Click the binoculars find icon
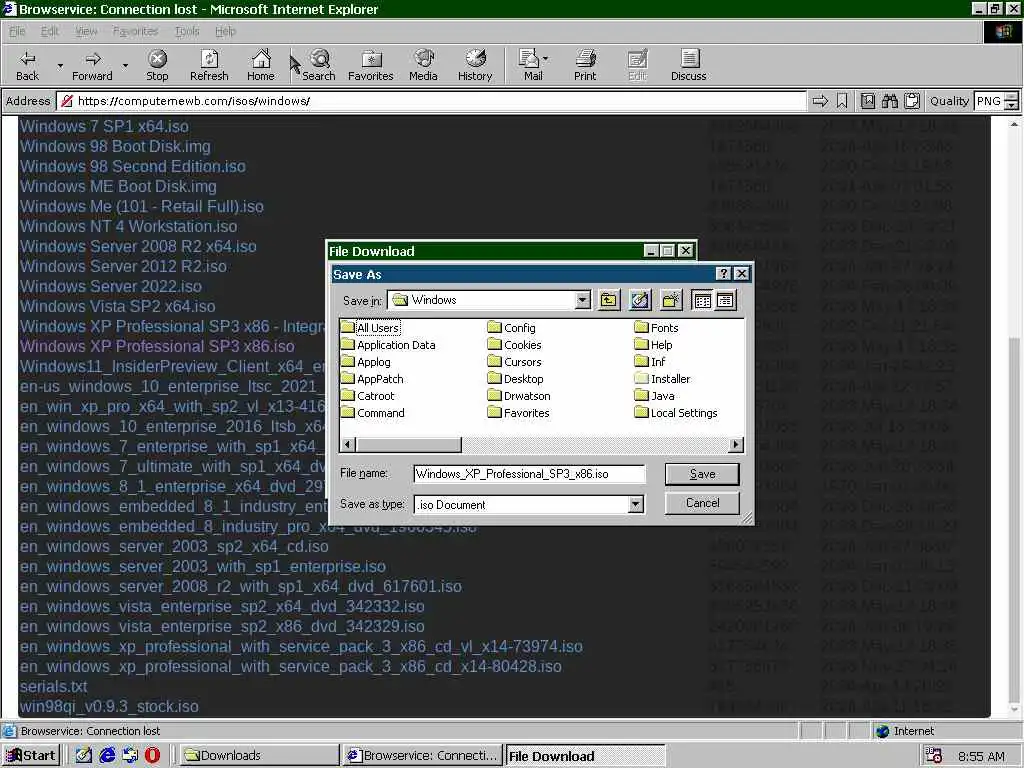Image resolution: width=1024 pixels, height=768 pixels. (x=889, y=101)
